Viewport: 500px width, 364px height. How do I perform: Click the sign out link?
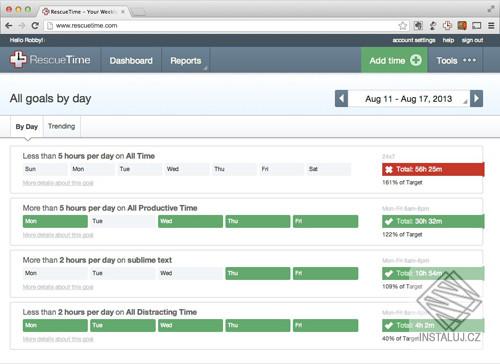coord(472,40)
